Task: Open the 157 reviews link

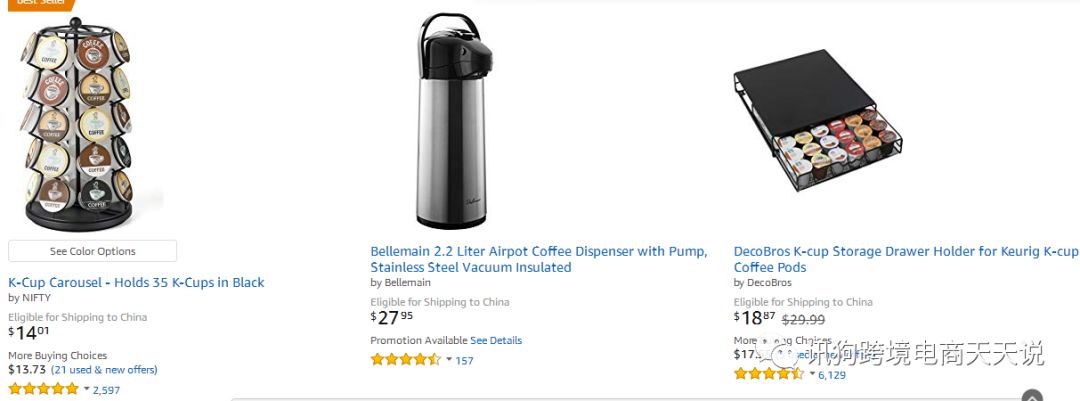Action: 464,361
